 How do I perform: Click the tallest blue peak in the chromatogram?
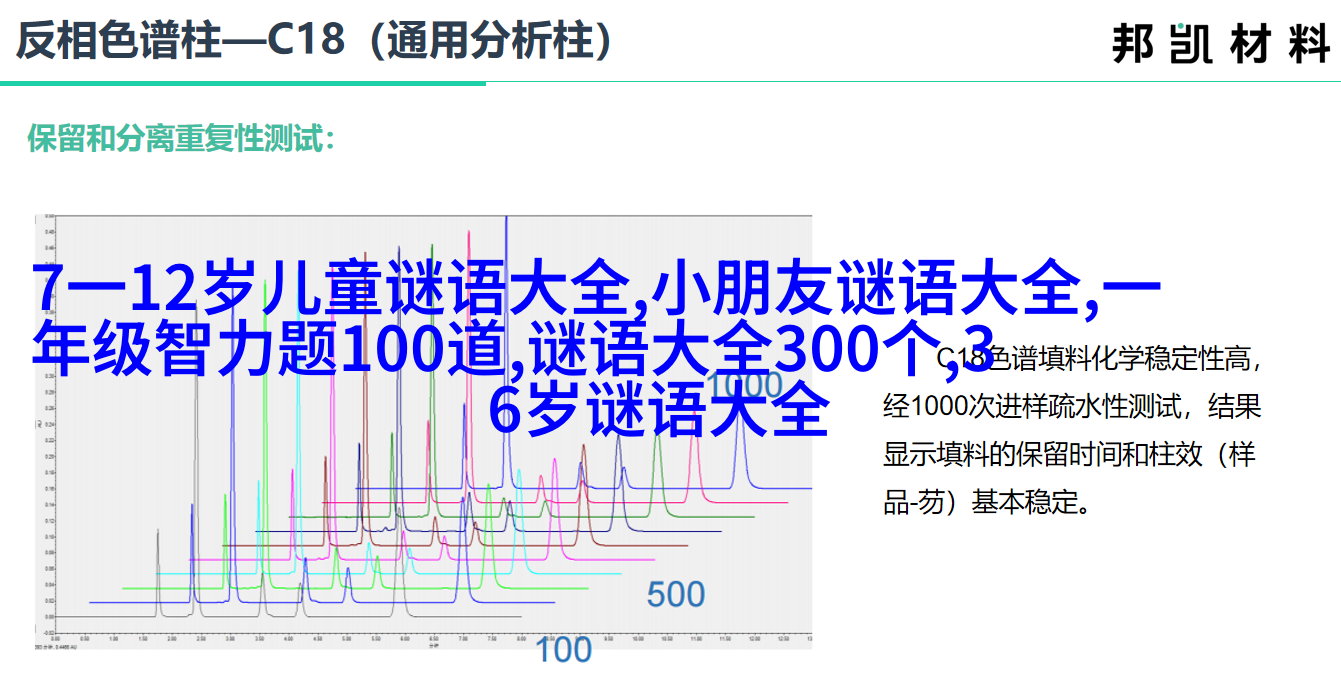[506, 240]
